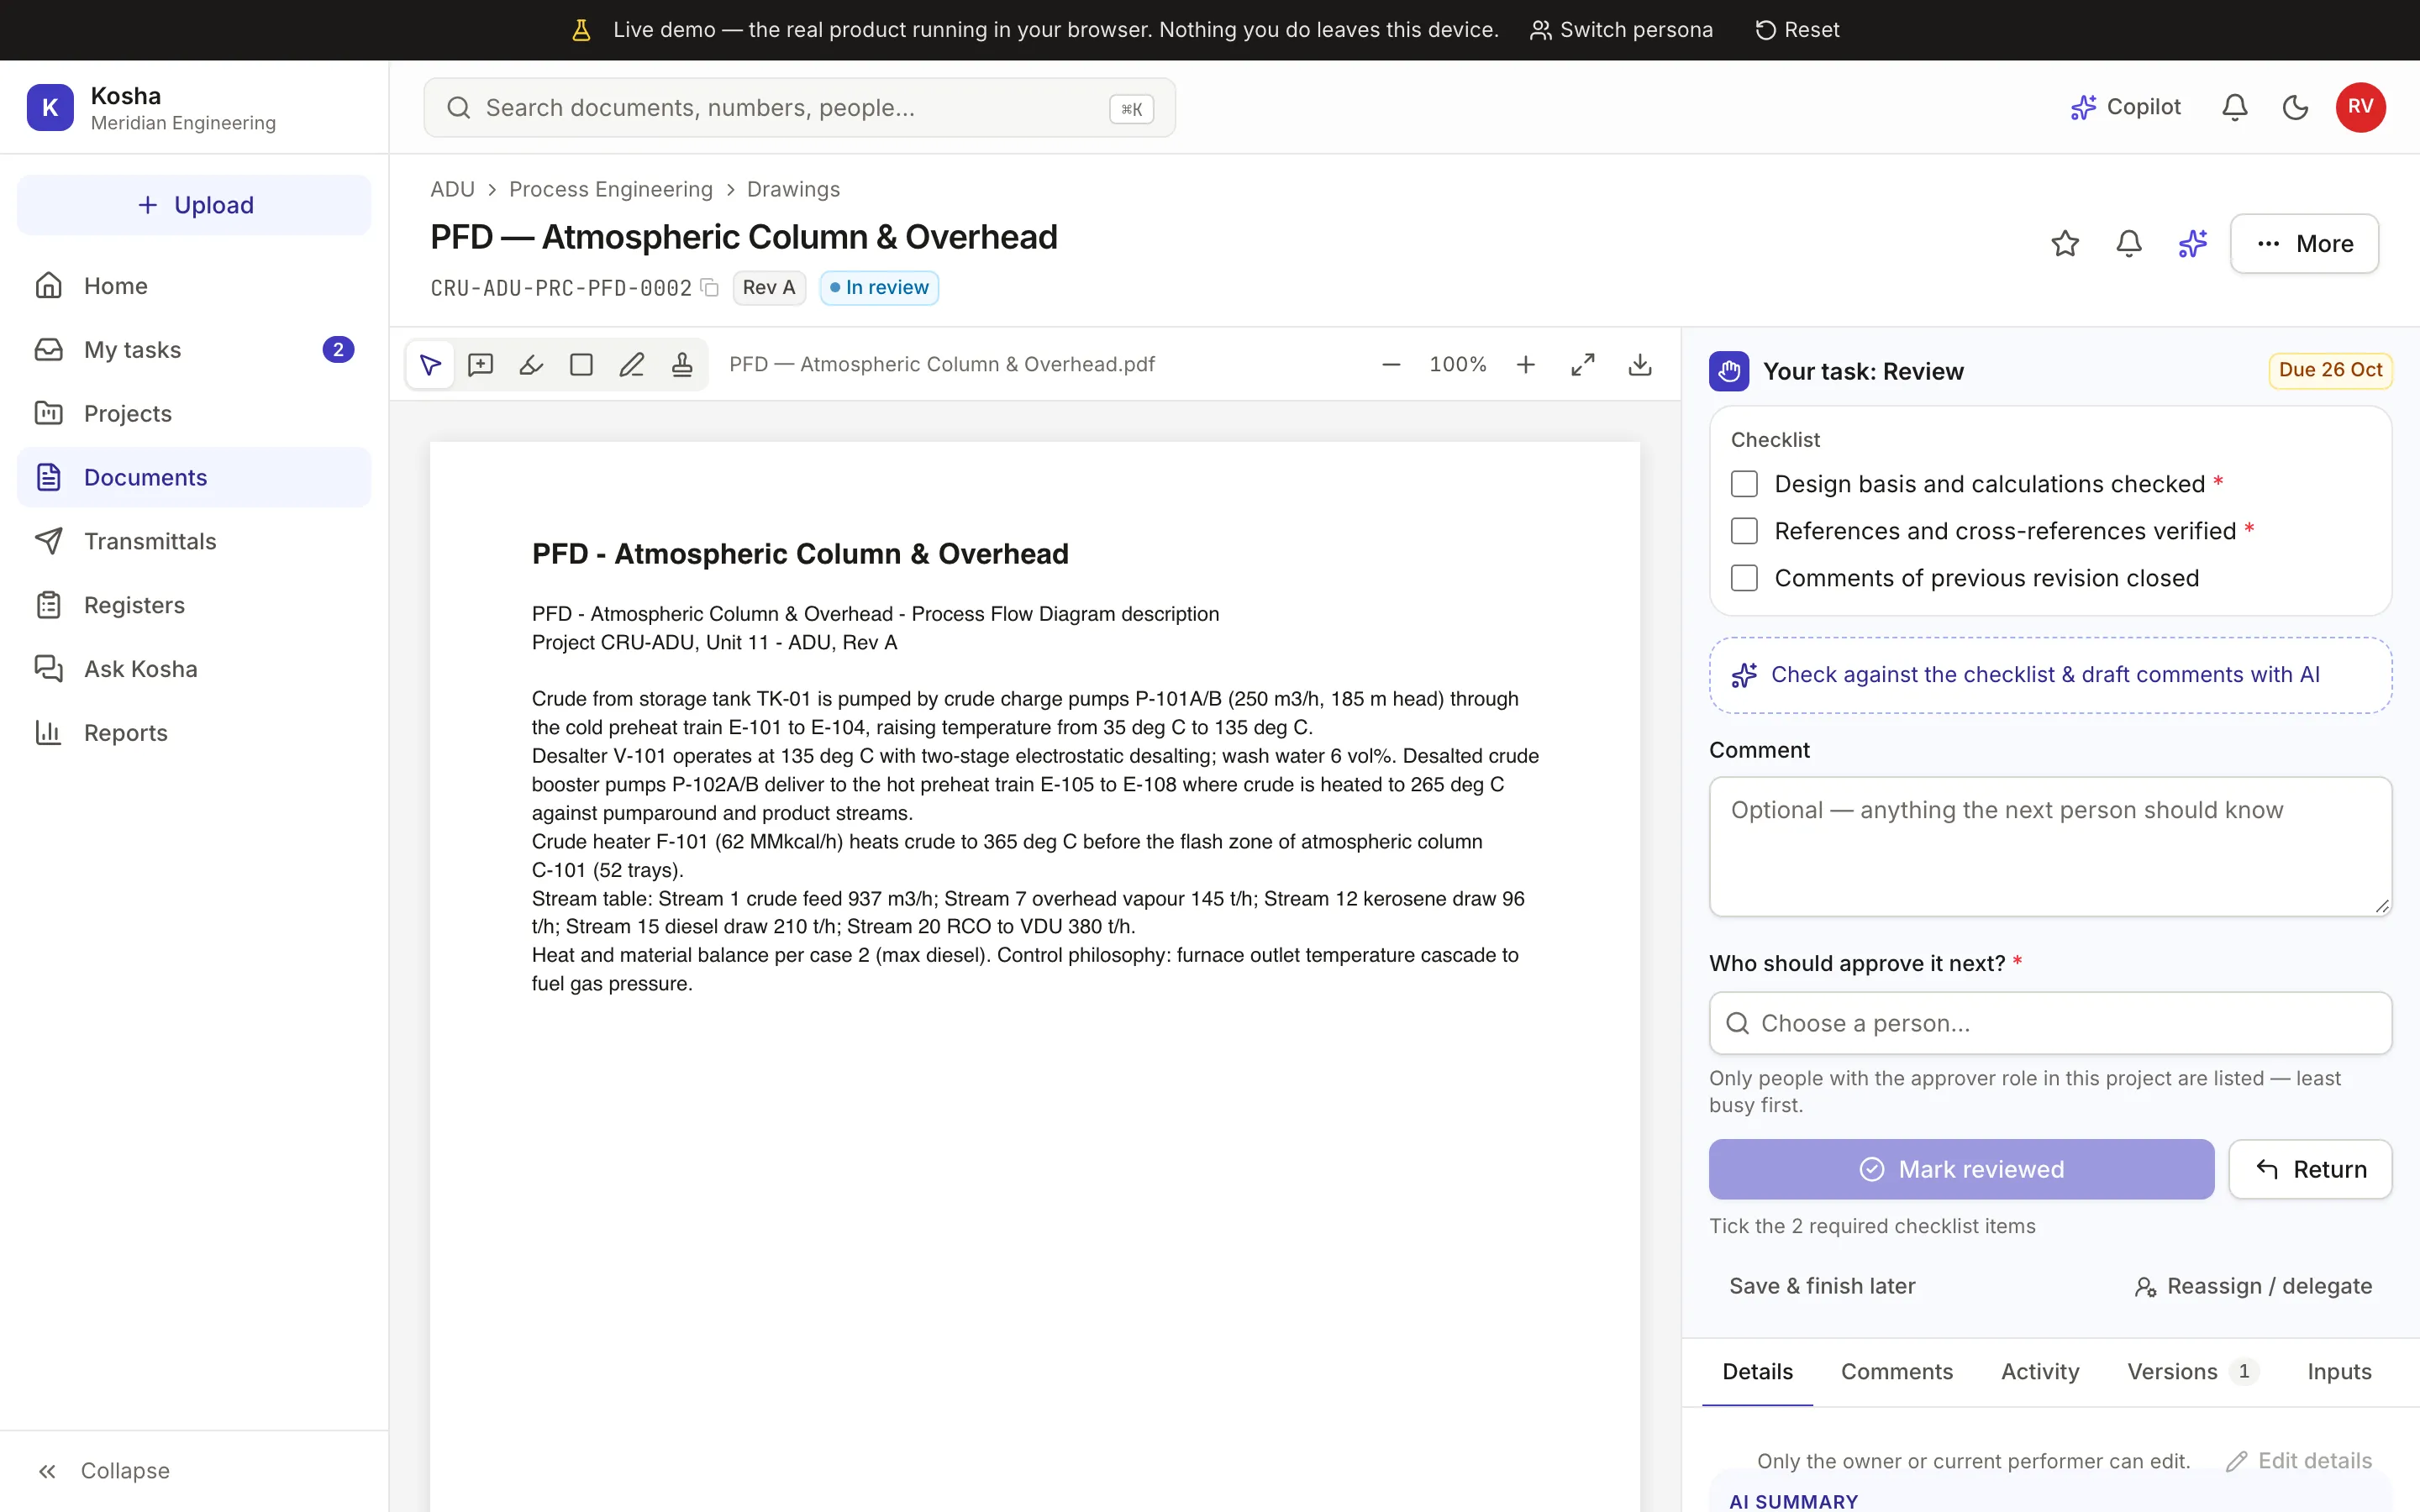Click Reset in demo banner
Image resolution: width=2420 pixels, height=1512 pixels.
pyautogui.click(x=1797, y=30)
